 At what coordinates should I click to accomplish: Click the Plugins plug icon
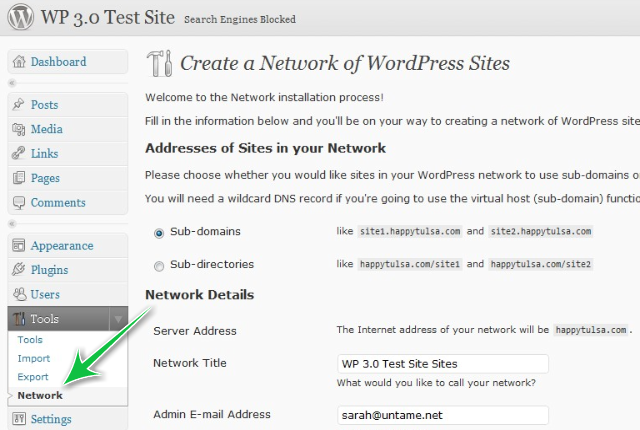[18, 270]
